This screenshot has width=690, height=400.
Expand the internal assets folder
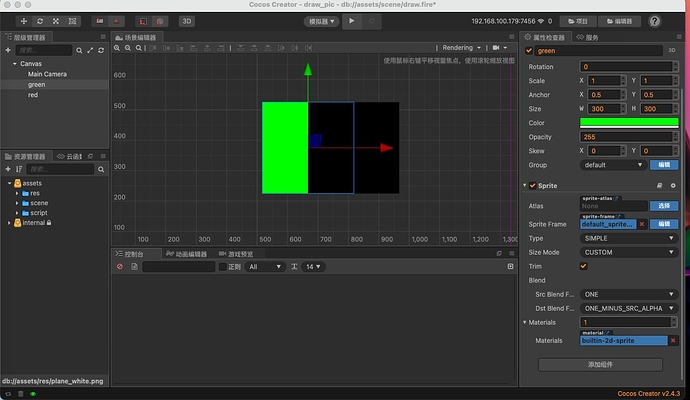9,223
